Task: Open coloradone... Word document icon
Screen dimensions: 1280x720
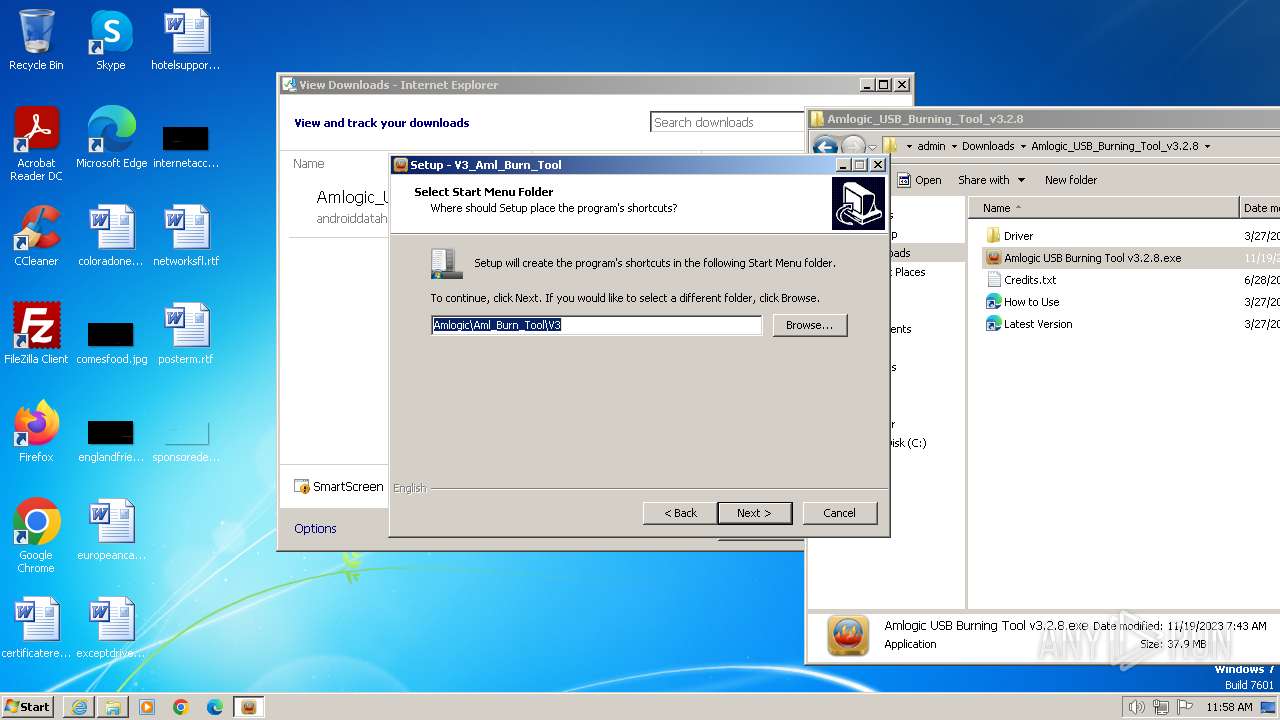Action: [x=111, y=236]
